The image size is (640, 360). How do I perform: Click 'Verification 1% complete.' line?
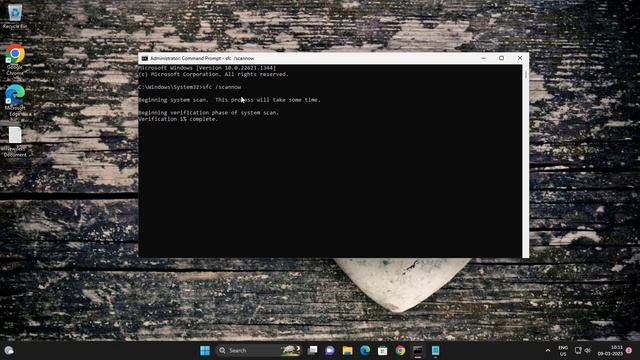tap(178, 119)
